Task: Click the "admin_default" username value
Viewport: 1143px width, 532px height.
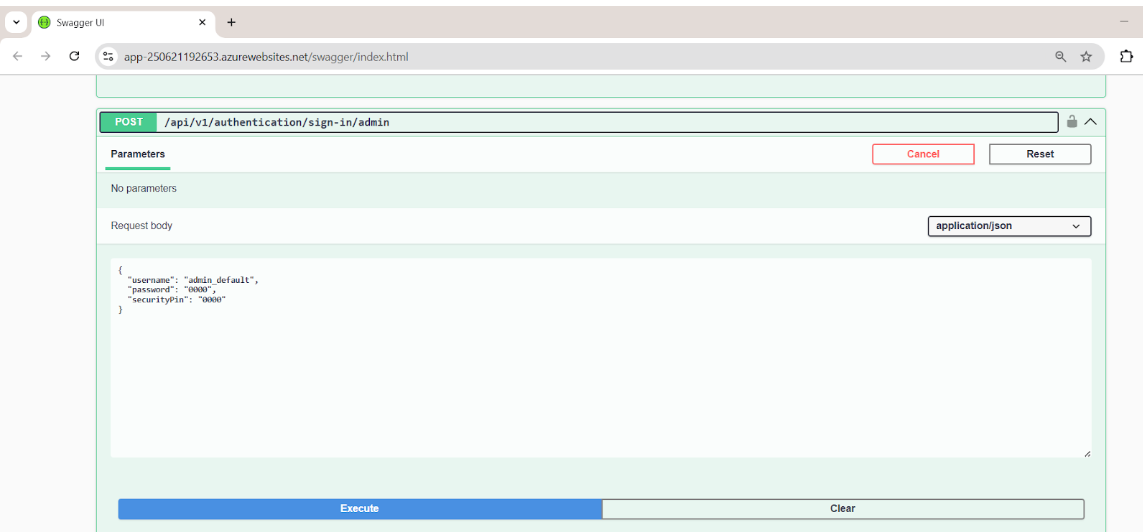Action: tap(219, 280)
